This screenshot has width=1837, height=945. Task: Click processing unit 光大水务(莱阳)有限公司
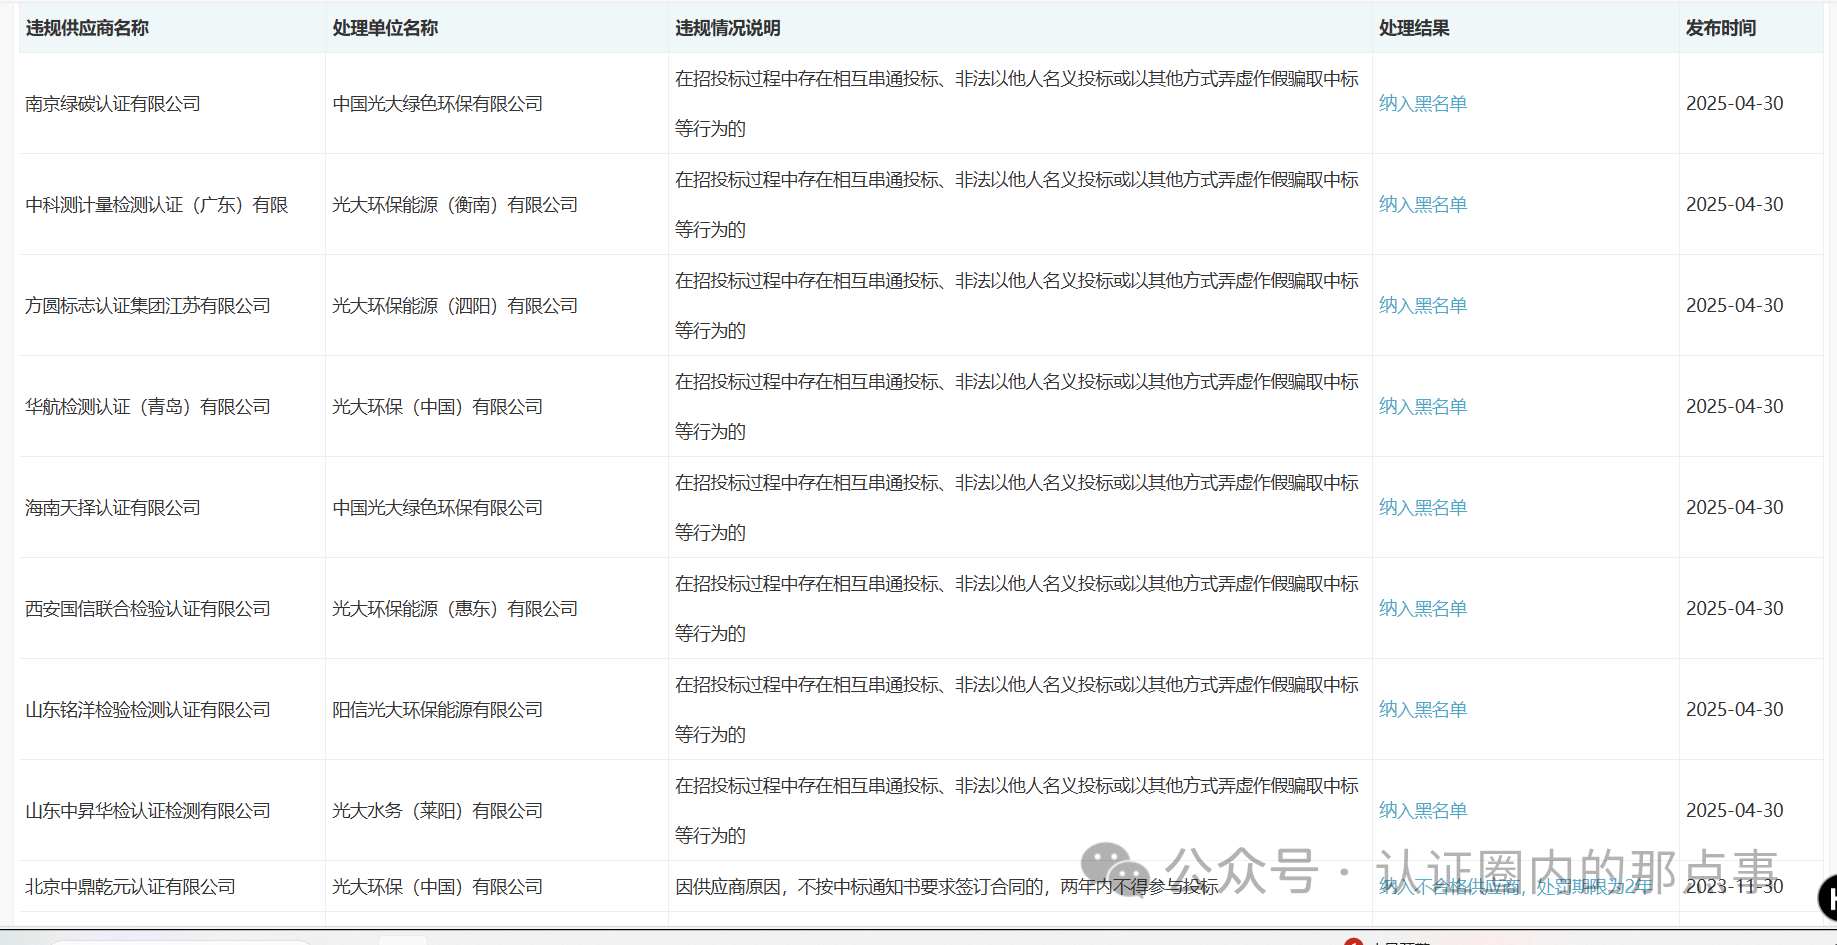[x=438, y=811]
